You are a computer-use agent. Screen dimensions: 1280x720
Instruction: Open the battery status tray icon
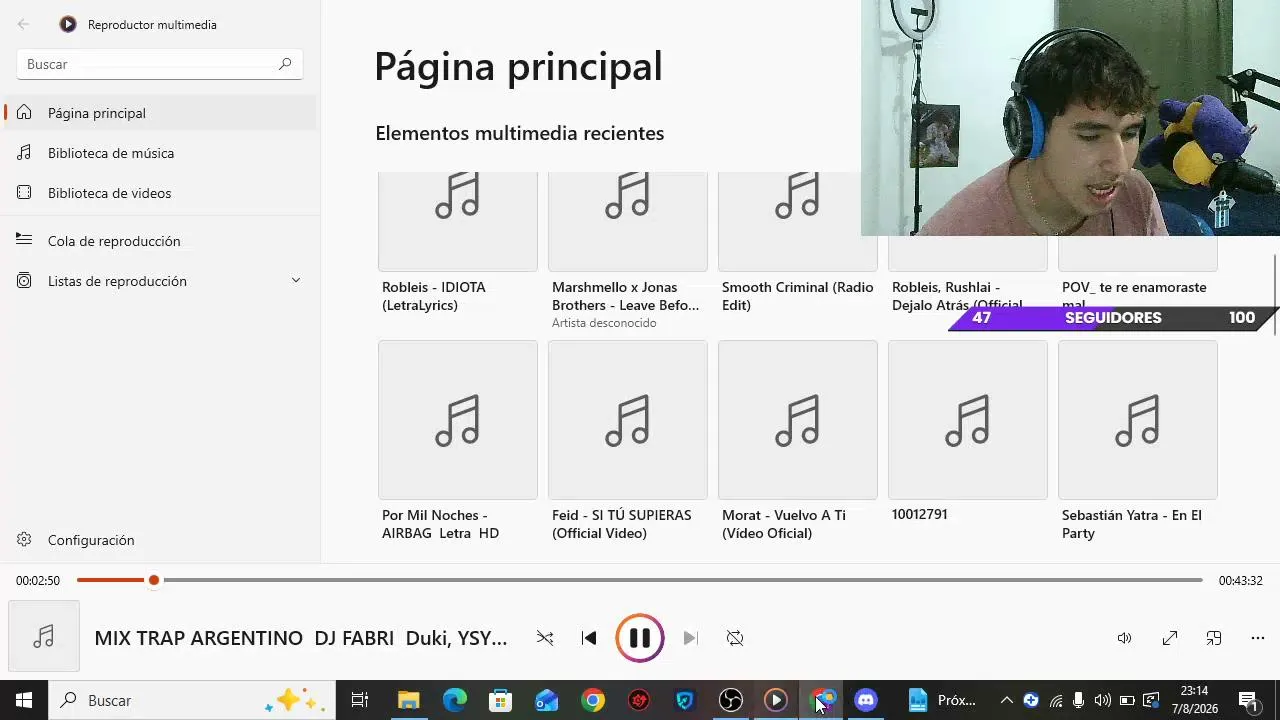(1127, 700)
